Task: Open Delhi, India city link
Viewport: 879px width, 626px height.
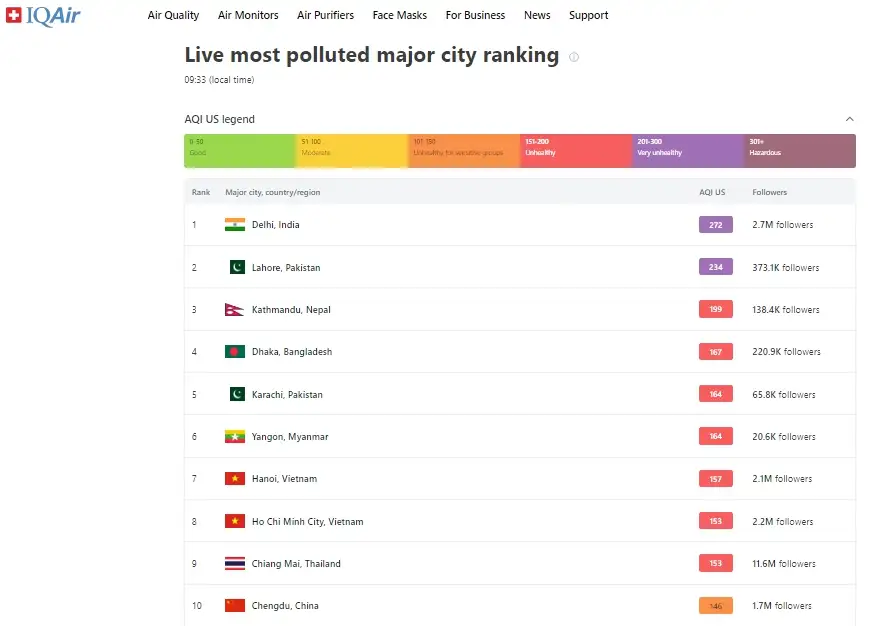Action: pyautogui.click(x=275, y=225)
